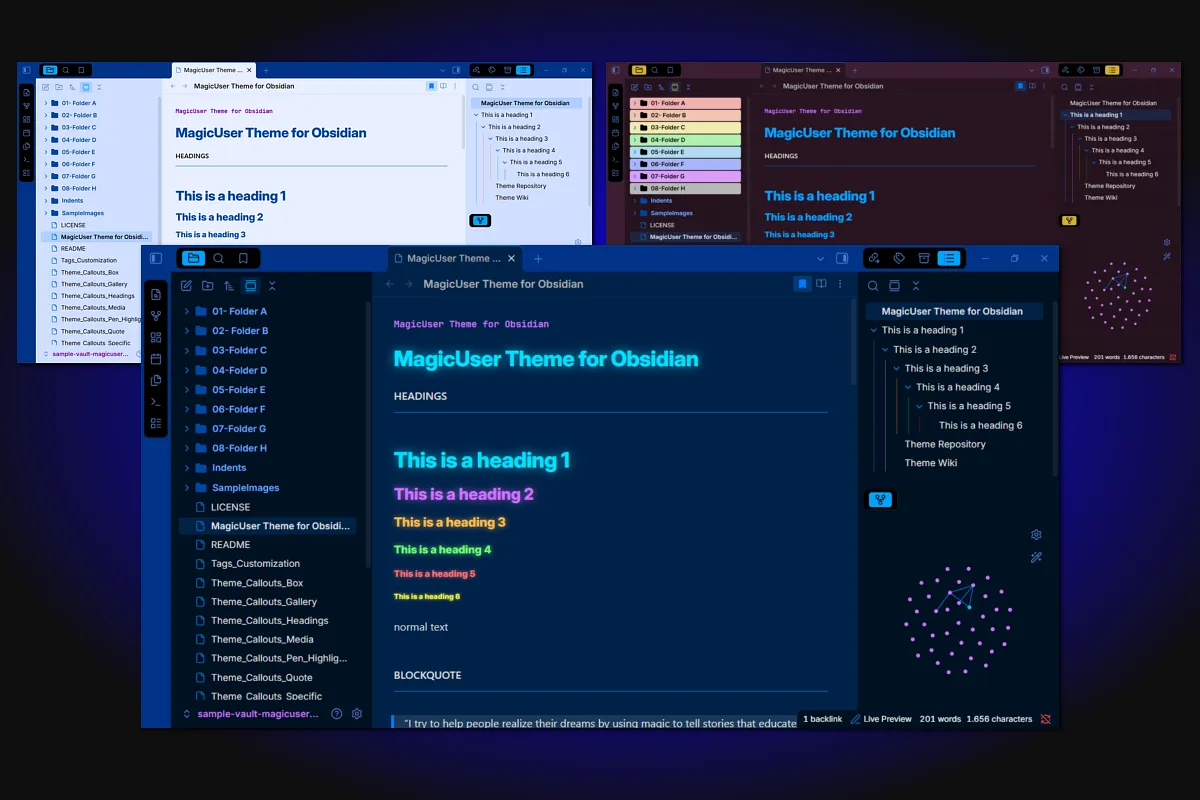Expand 01- Folder A in front window
The height and width of the screenshot is (800, 1200).
pyautogui.click(x=187, y=311)
